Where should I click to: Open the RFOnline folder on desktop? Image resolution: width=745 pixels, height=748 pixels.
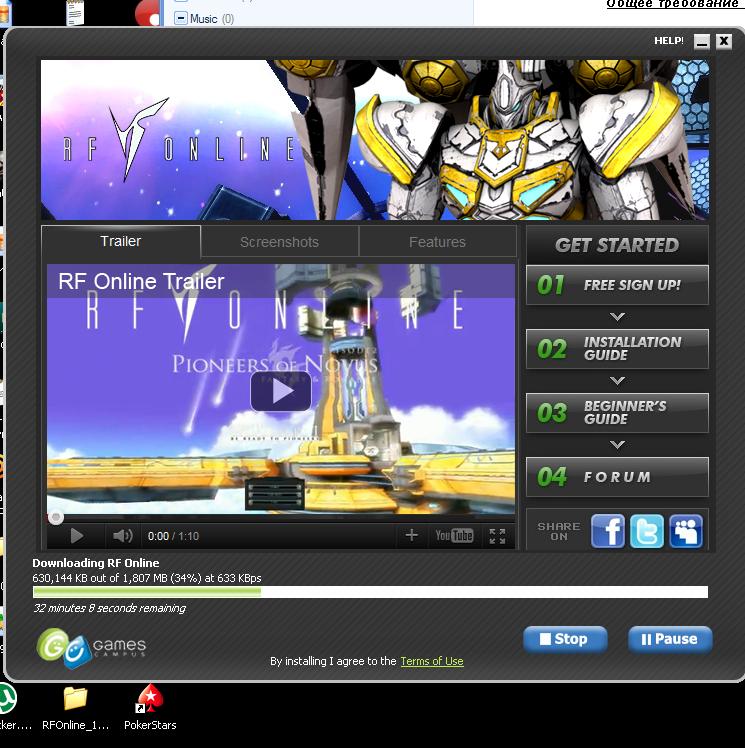click(75, 708)
